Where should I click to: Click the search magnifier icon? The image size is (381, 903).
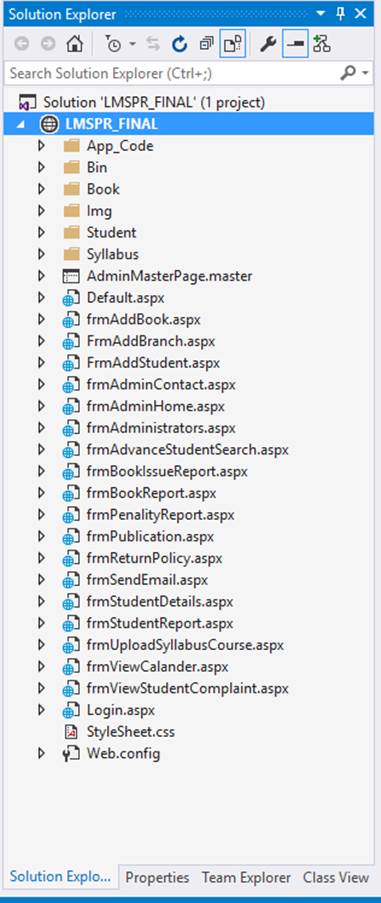348,73
